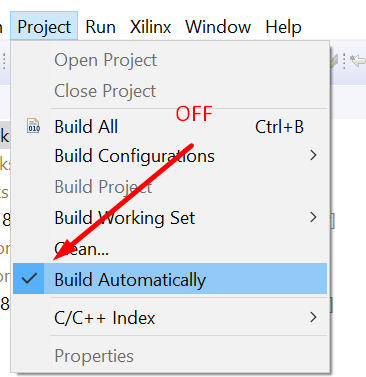Image resolution: width=366 pixels, height=377 pixels.
Task: Open the Xilinx menu
Action: click(150, 26)
